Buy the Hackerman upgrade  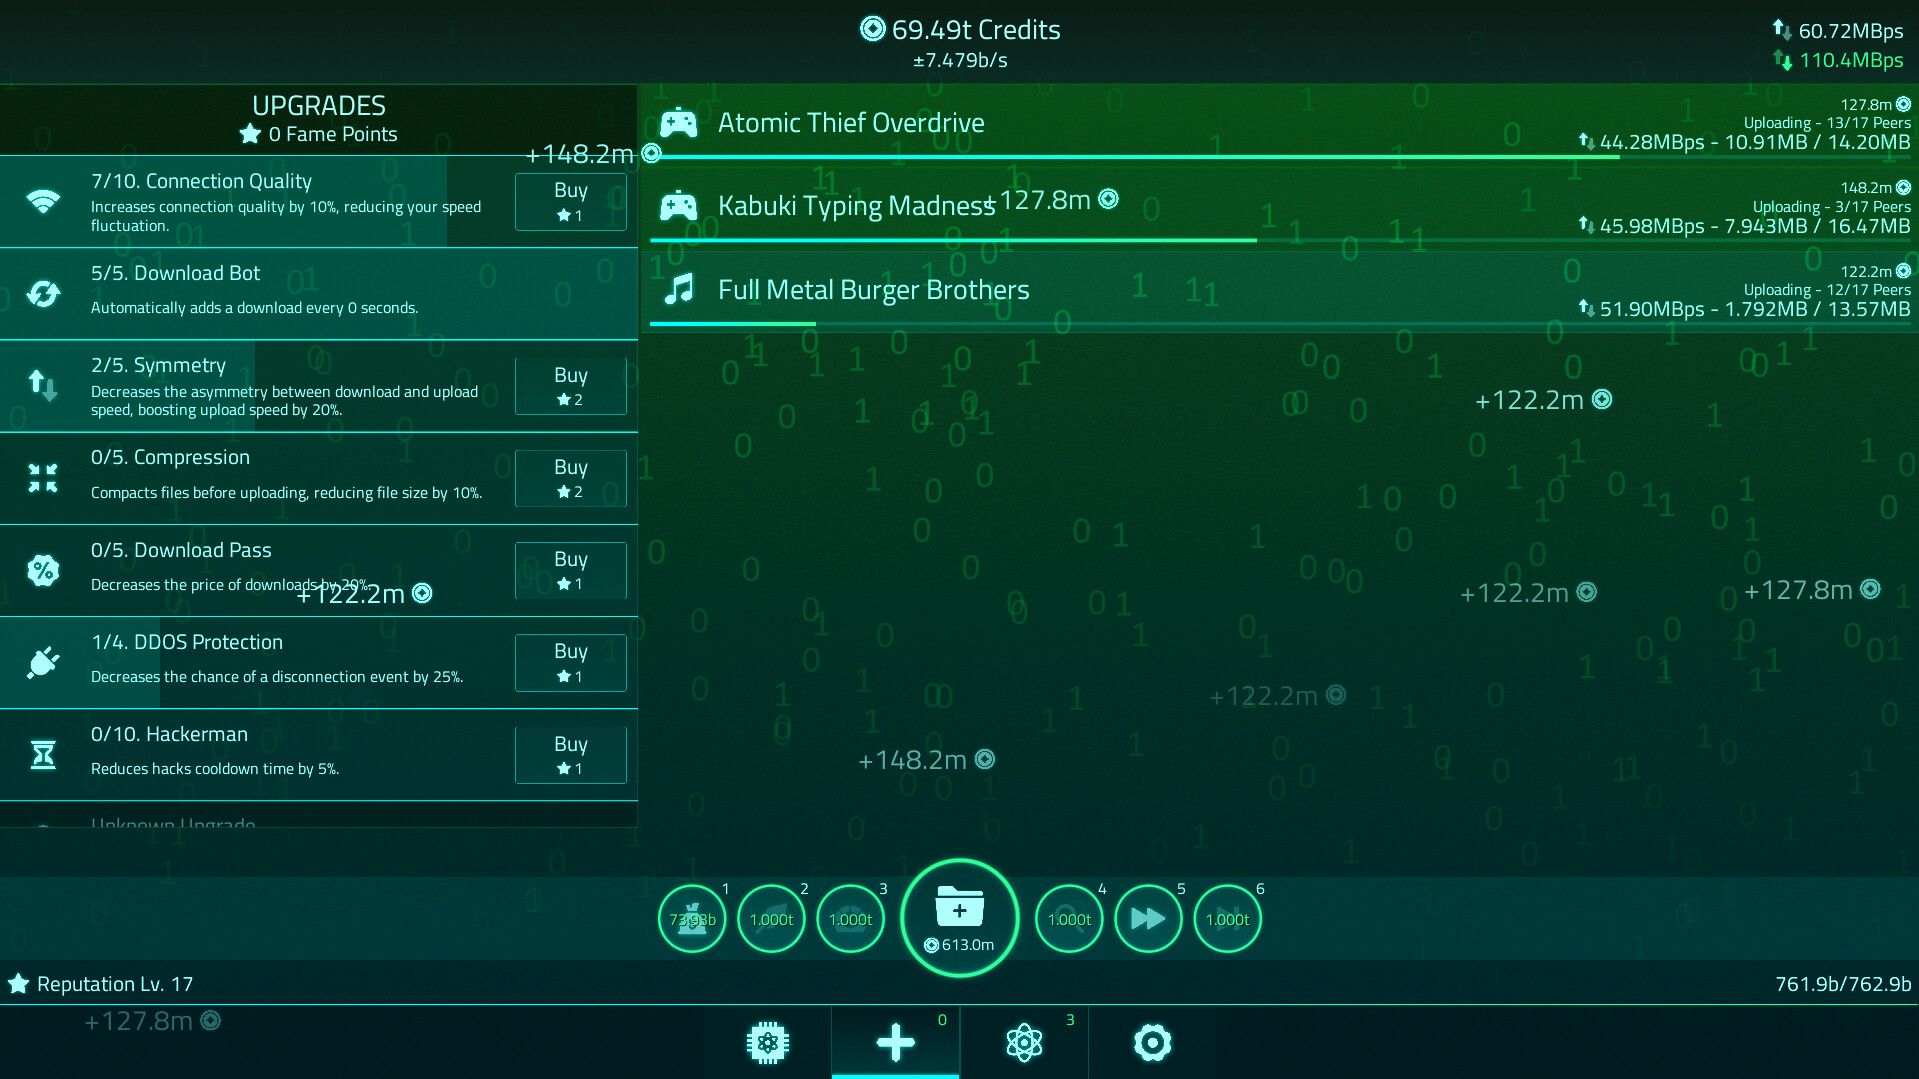570,754
